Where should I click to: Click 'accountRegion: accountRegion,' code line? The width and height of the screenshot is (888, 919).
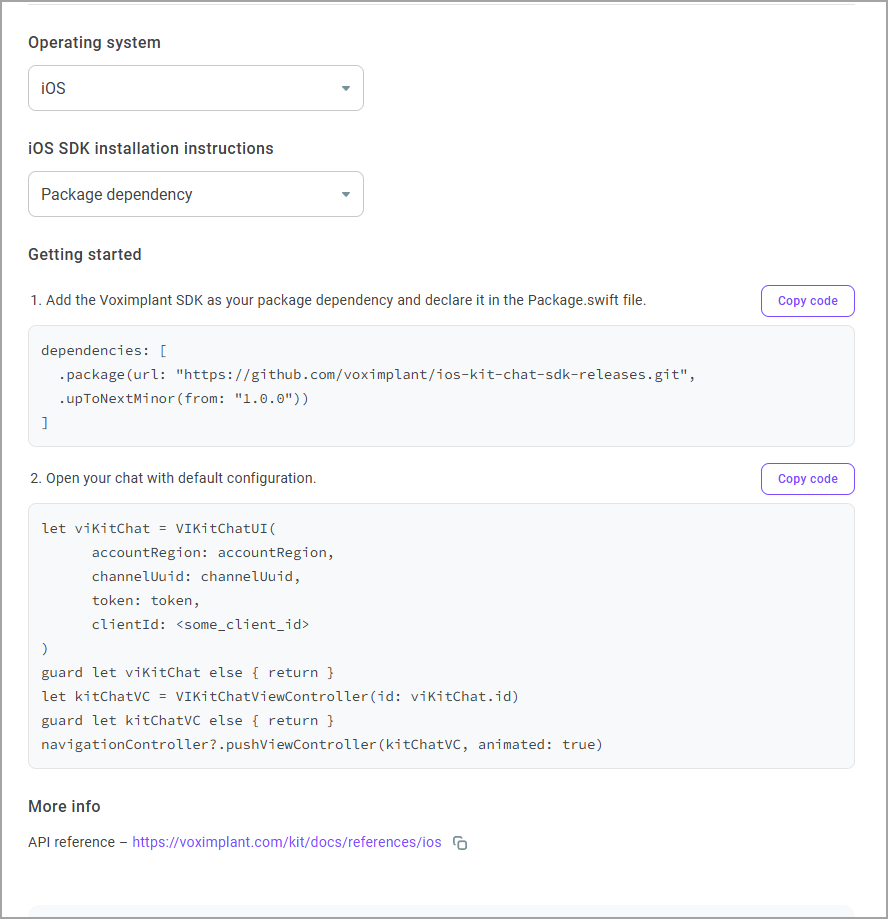click(x=213, y=553)
